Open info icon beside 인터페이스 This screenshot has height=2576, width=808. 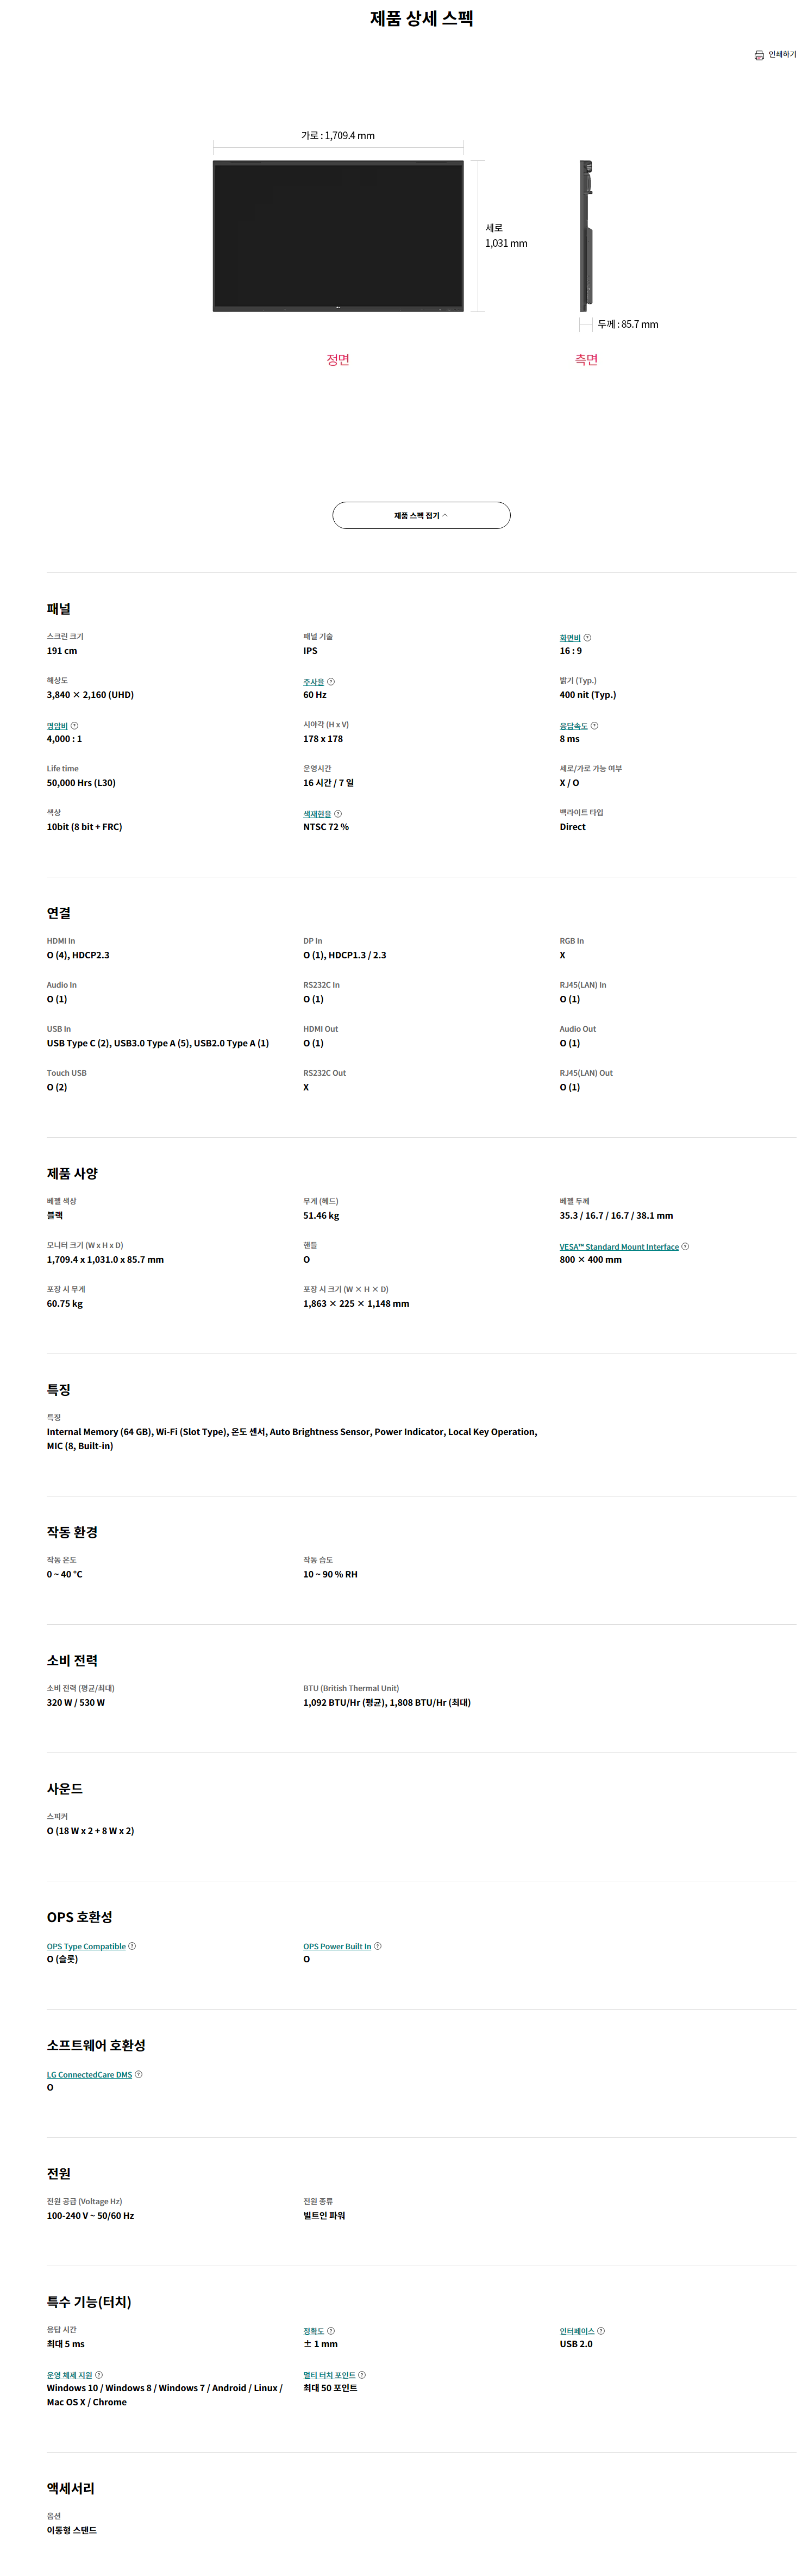click(600, 2331)
